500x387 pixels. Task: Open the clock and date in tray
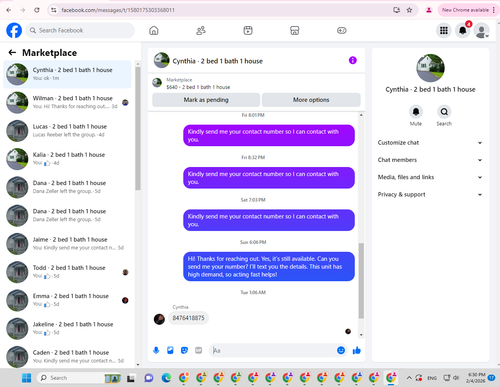[476, 378]
